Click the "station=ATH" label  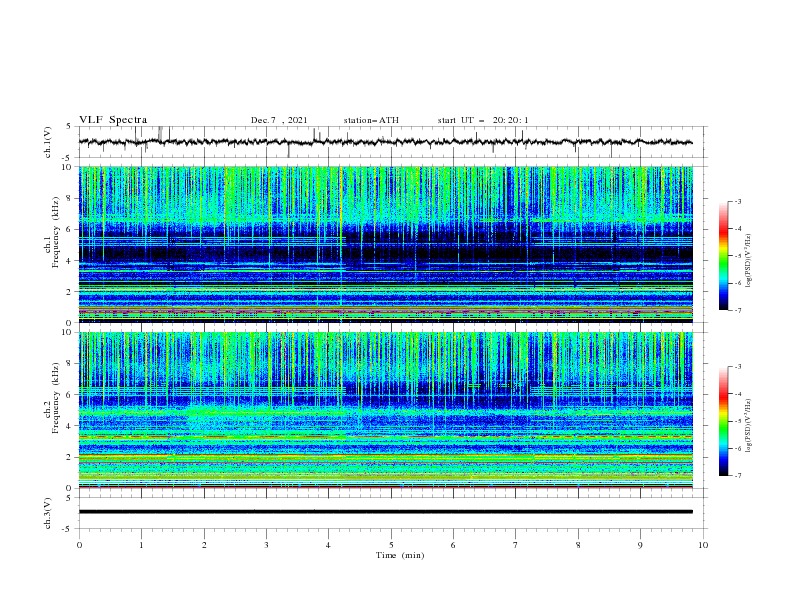pos(371,120)
